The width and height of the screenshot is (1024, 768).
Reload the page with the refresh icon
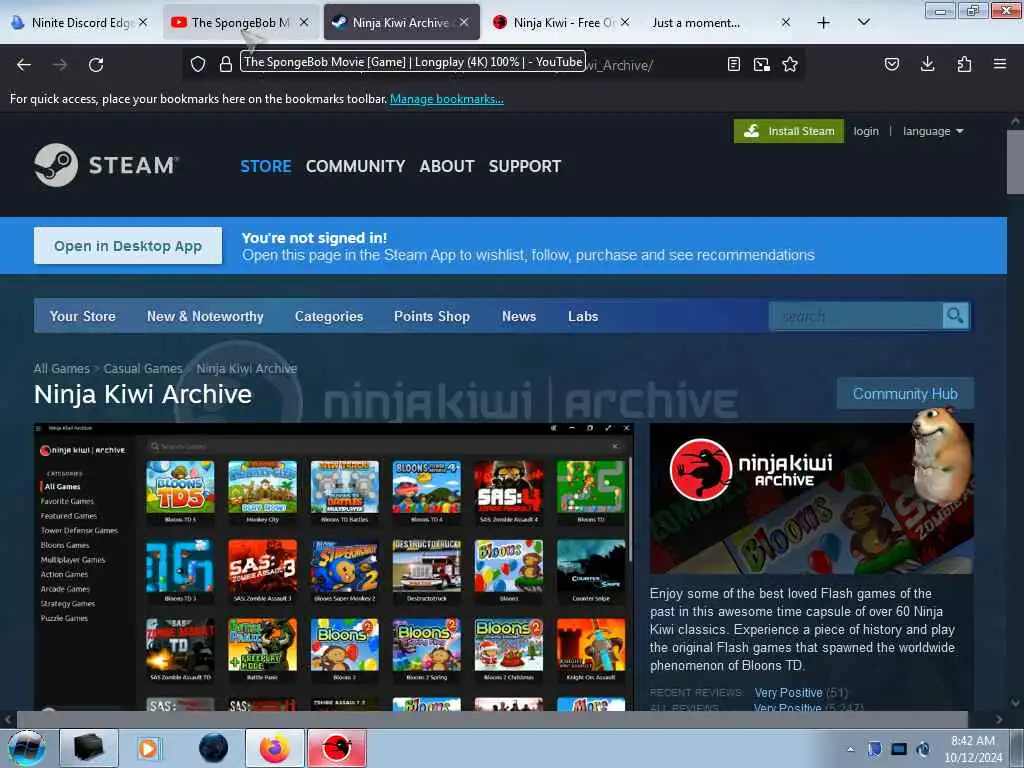coord(96,65)
